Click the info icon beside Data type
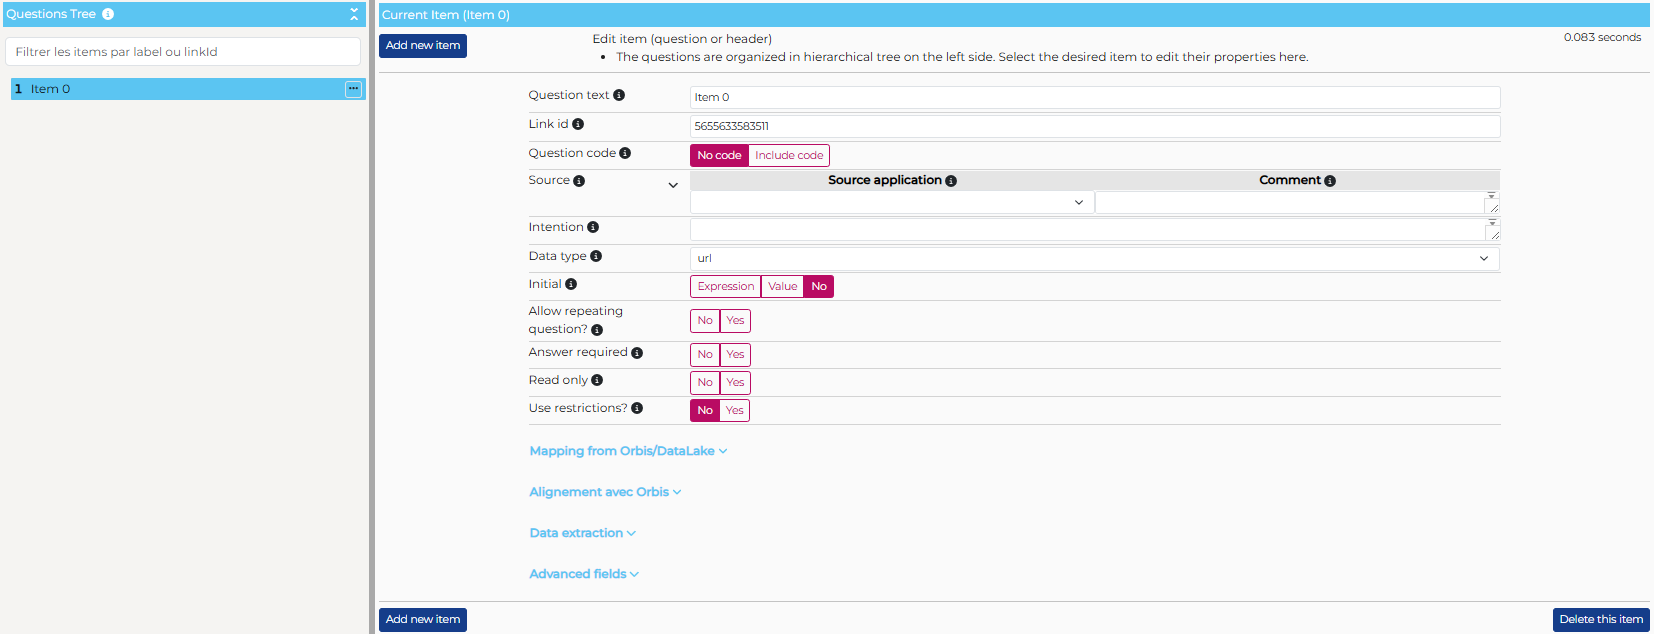Viewport: 1656px width, 634px height. tap(596, 256)
